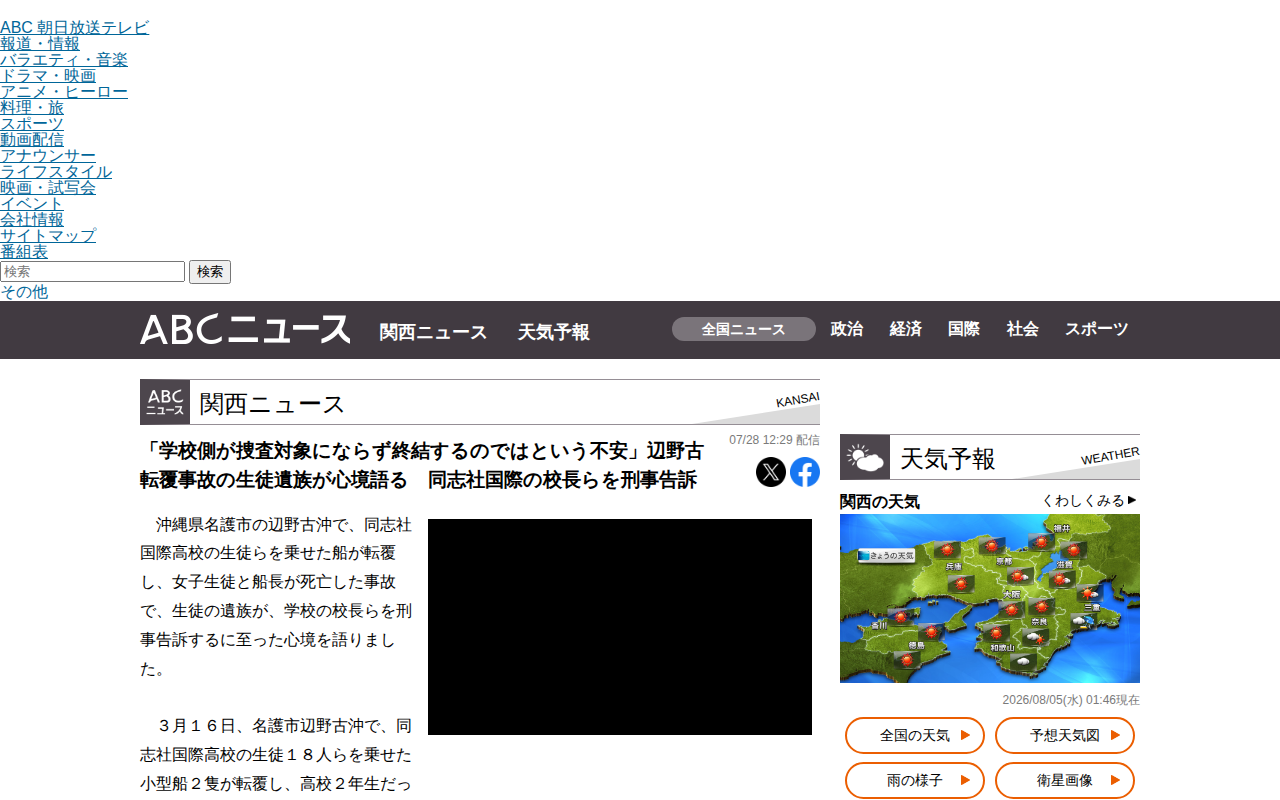Select the 政治 news category
Viewport: 1280px width, 800px height.
[847, 329]
